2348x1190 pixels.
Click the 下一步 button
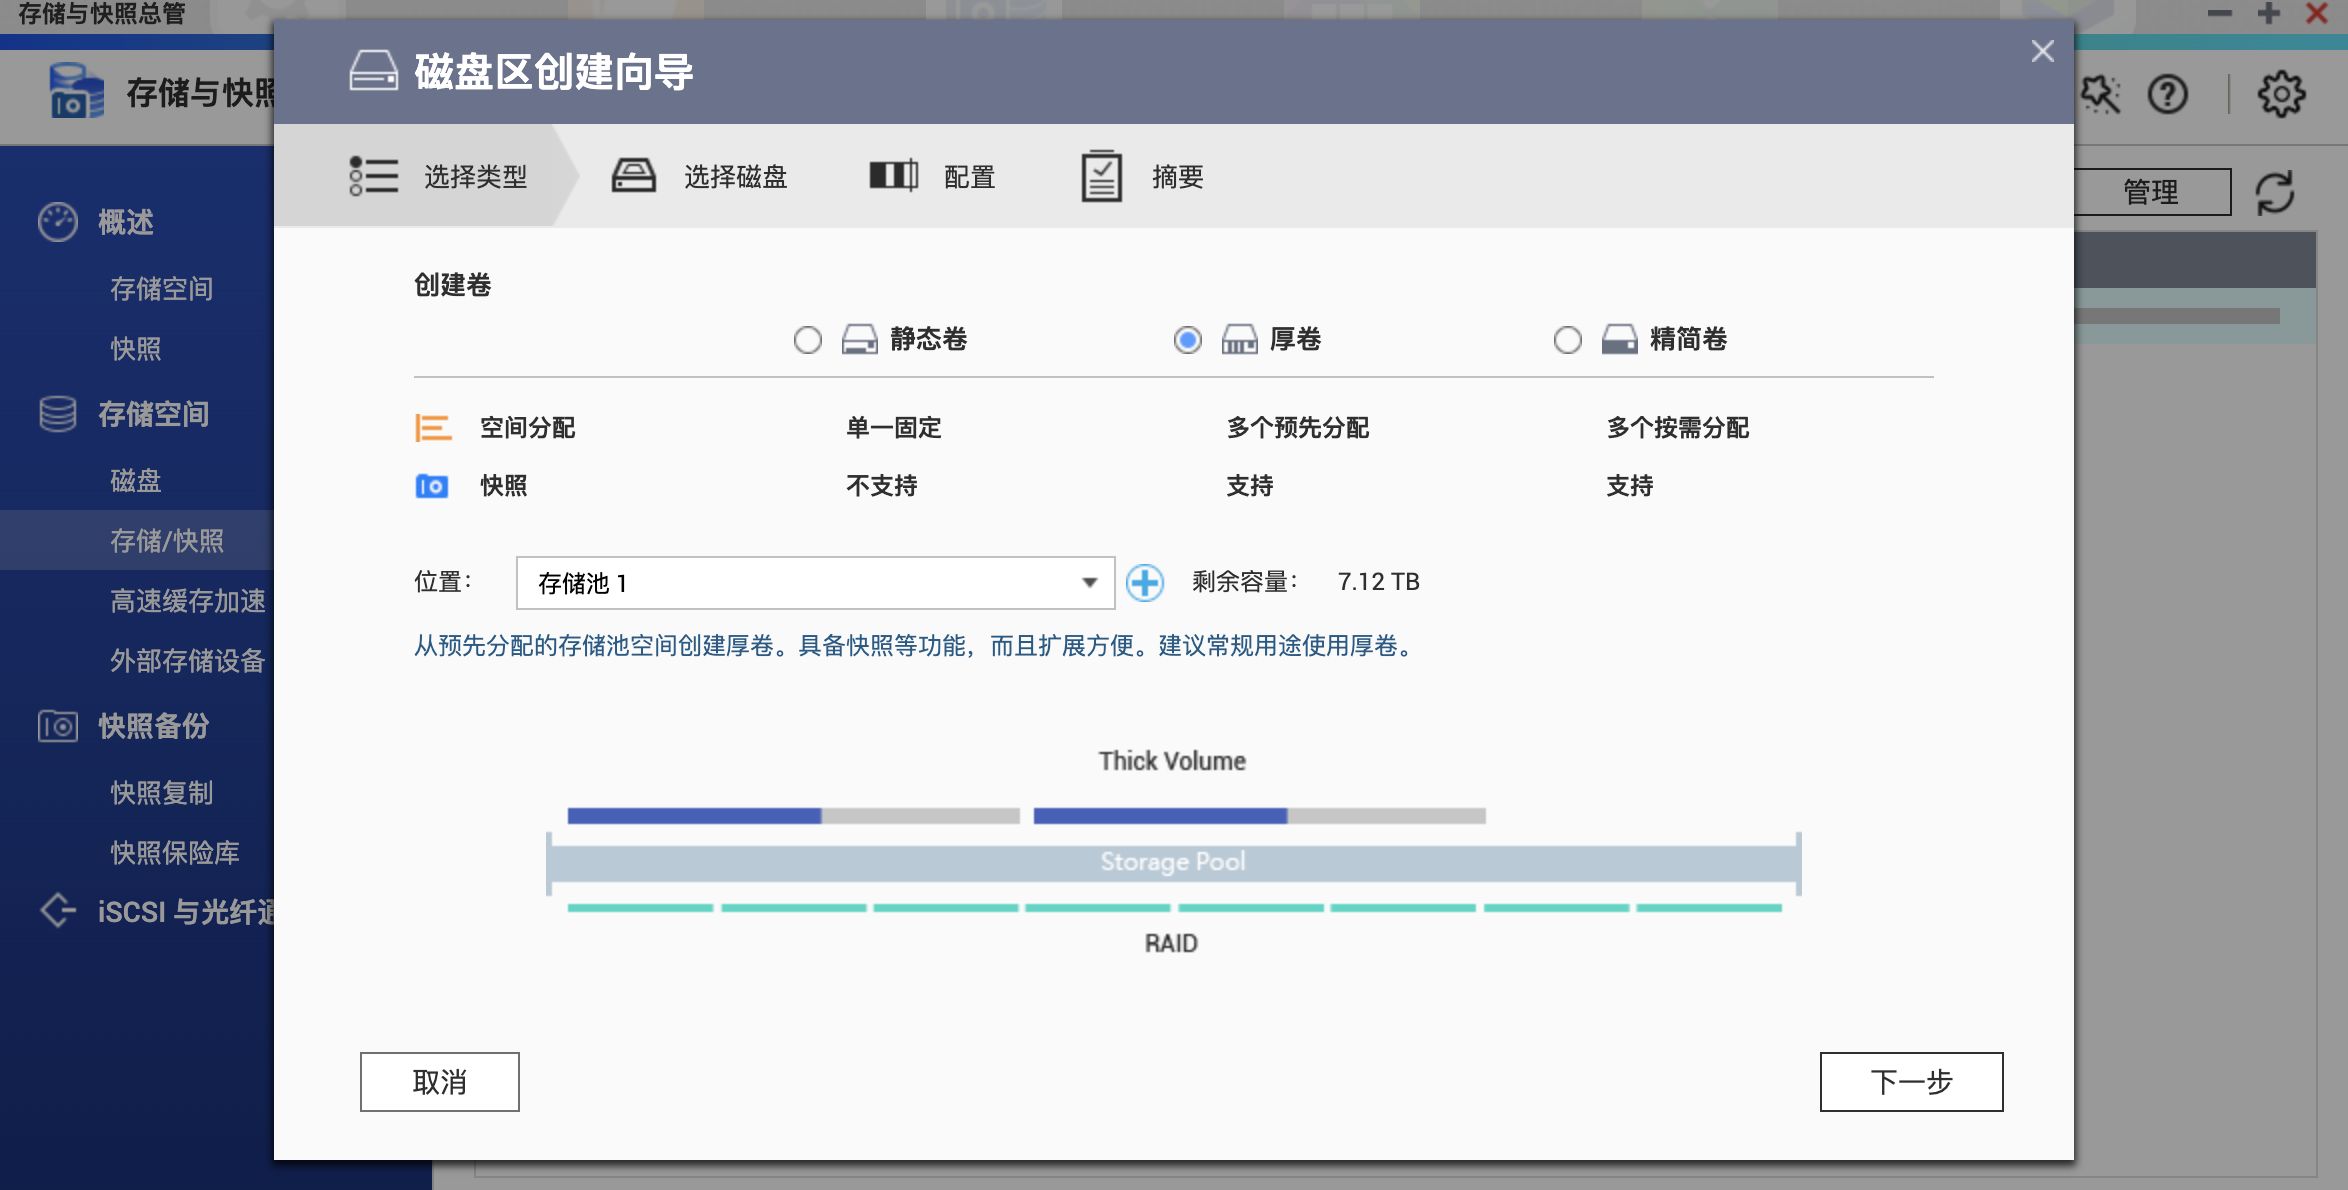coord(1910,1081)
